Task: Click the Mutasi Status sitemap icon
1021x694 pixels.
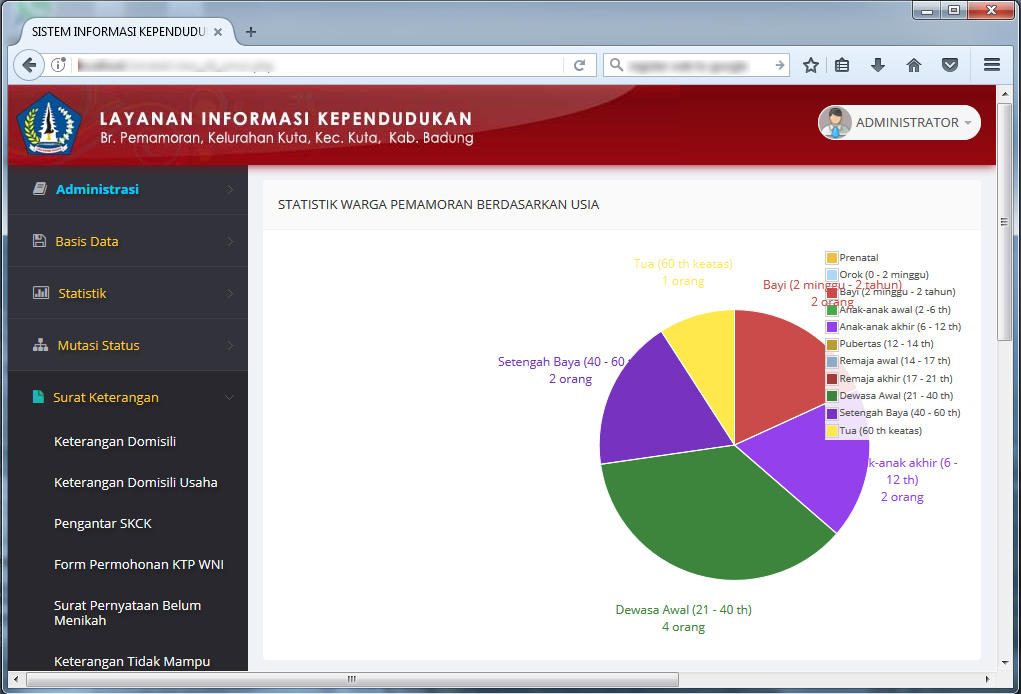Action: (x=40, y=345)
